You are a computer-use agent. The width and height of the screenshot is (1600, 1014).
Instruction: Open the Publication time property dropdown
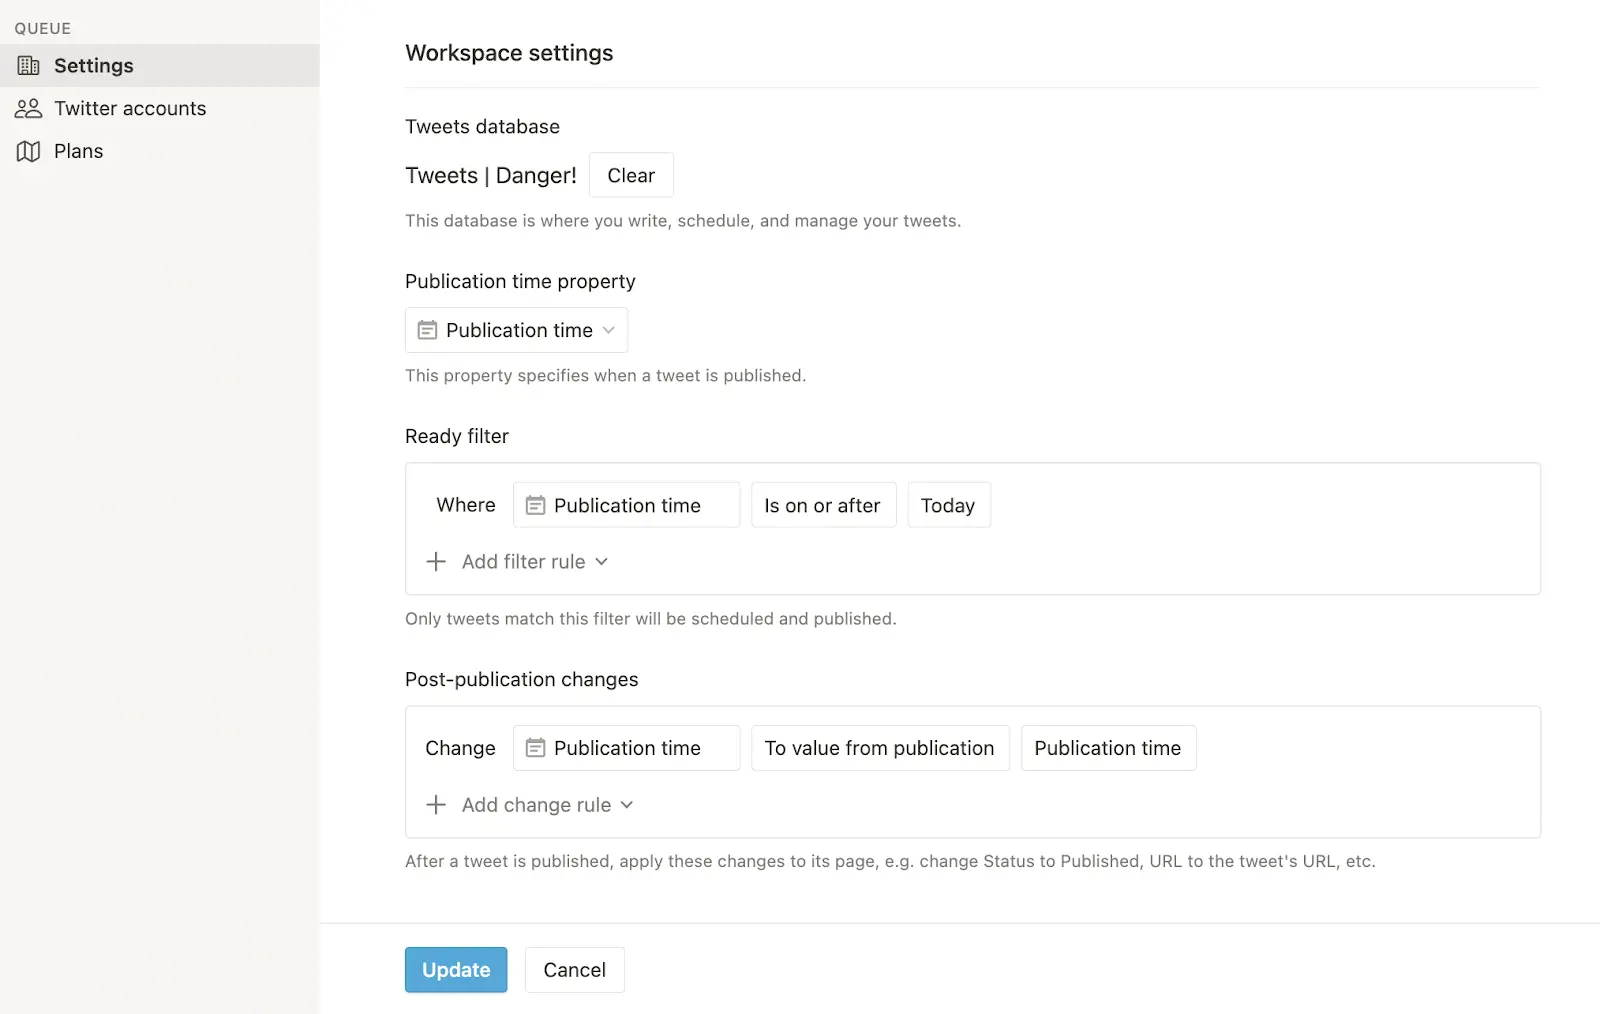pos(516,329)
